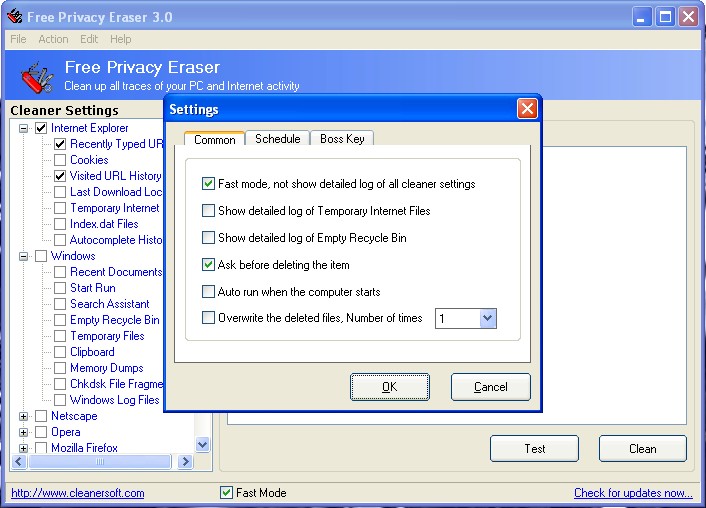Select Memory Dumps tree item
Viewport: 706px width, 508px height.
107,368
